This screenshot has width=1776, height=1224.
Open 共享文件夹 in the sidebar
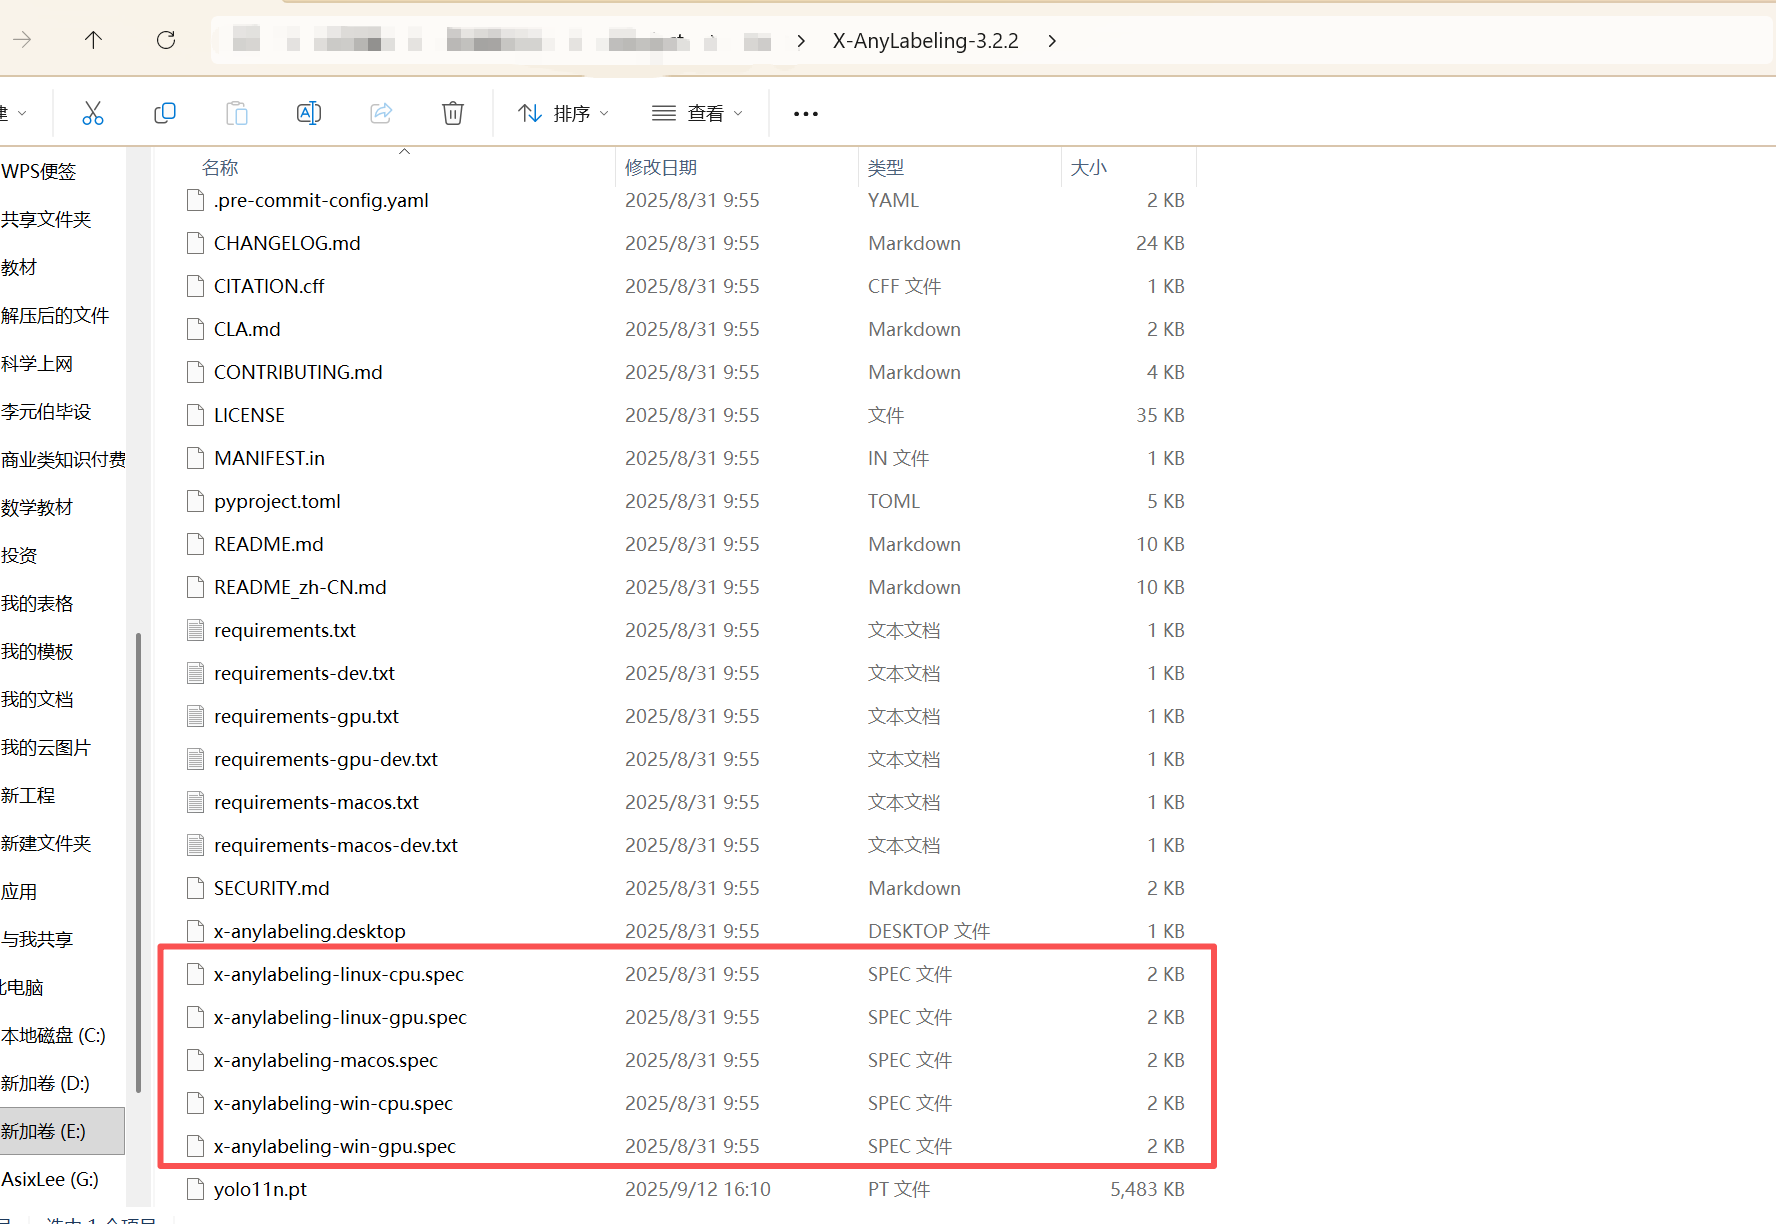pos(46,220)
